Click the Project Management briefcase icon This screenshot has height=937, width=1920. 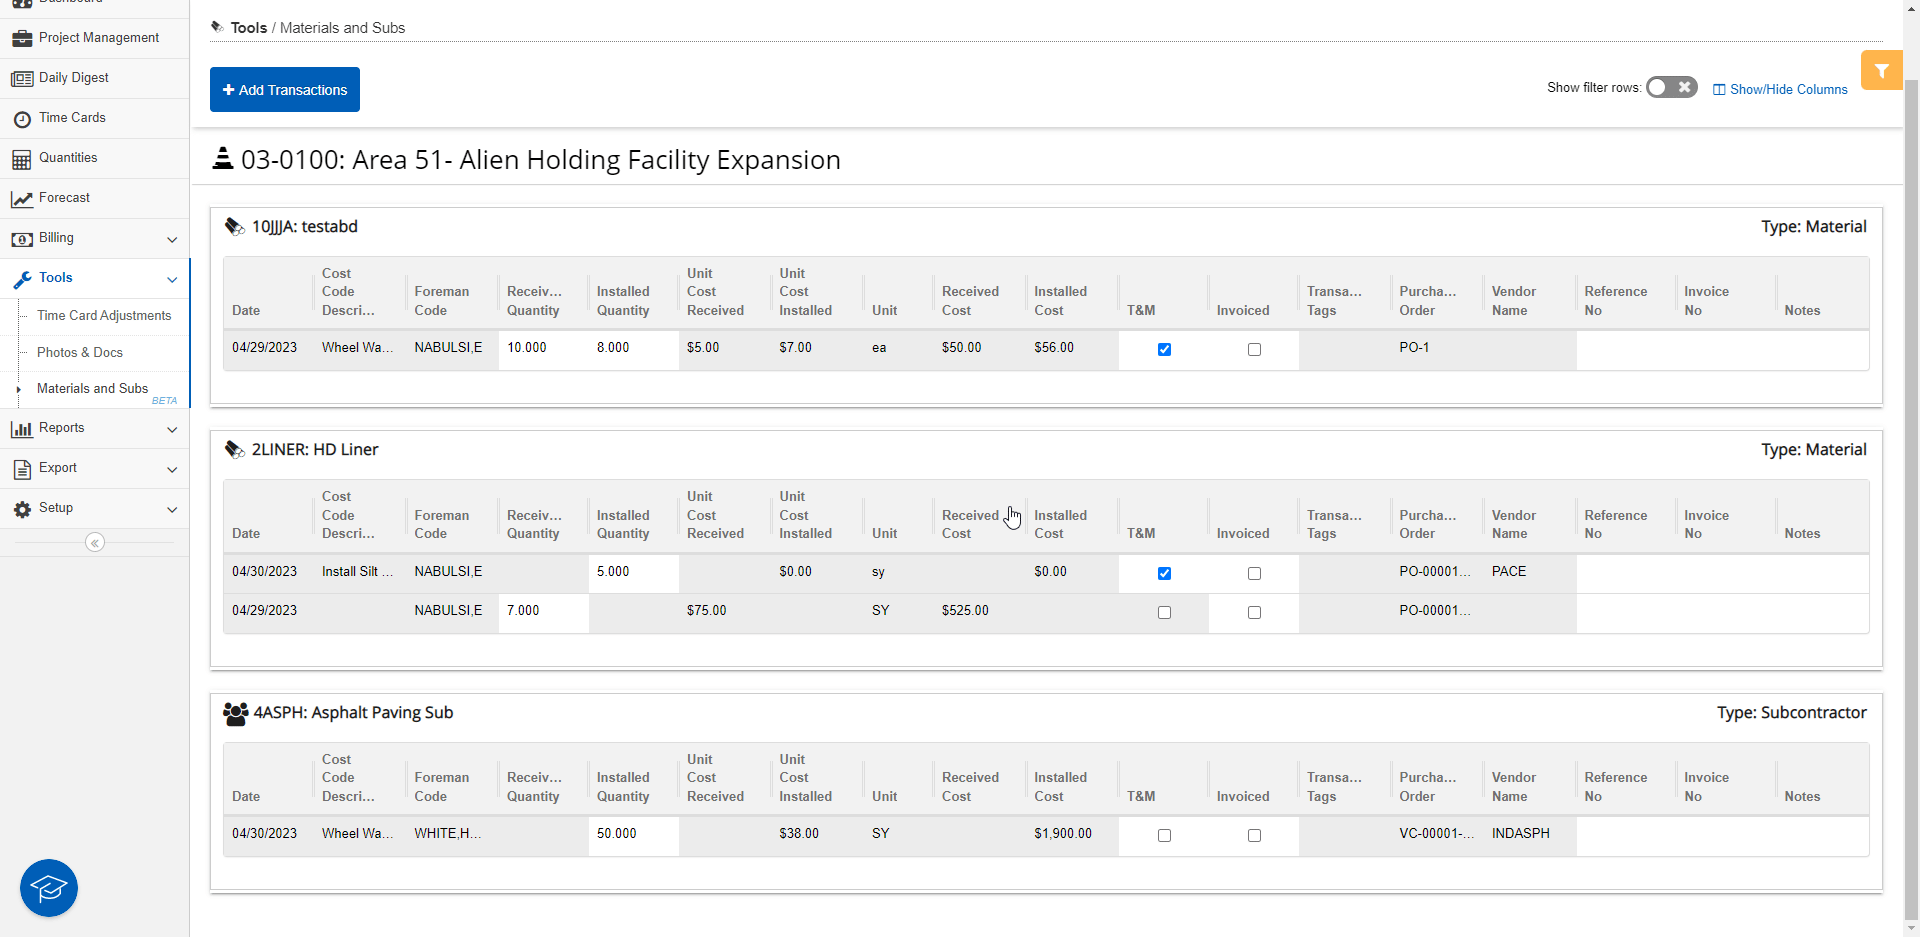[22, 39]
